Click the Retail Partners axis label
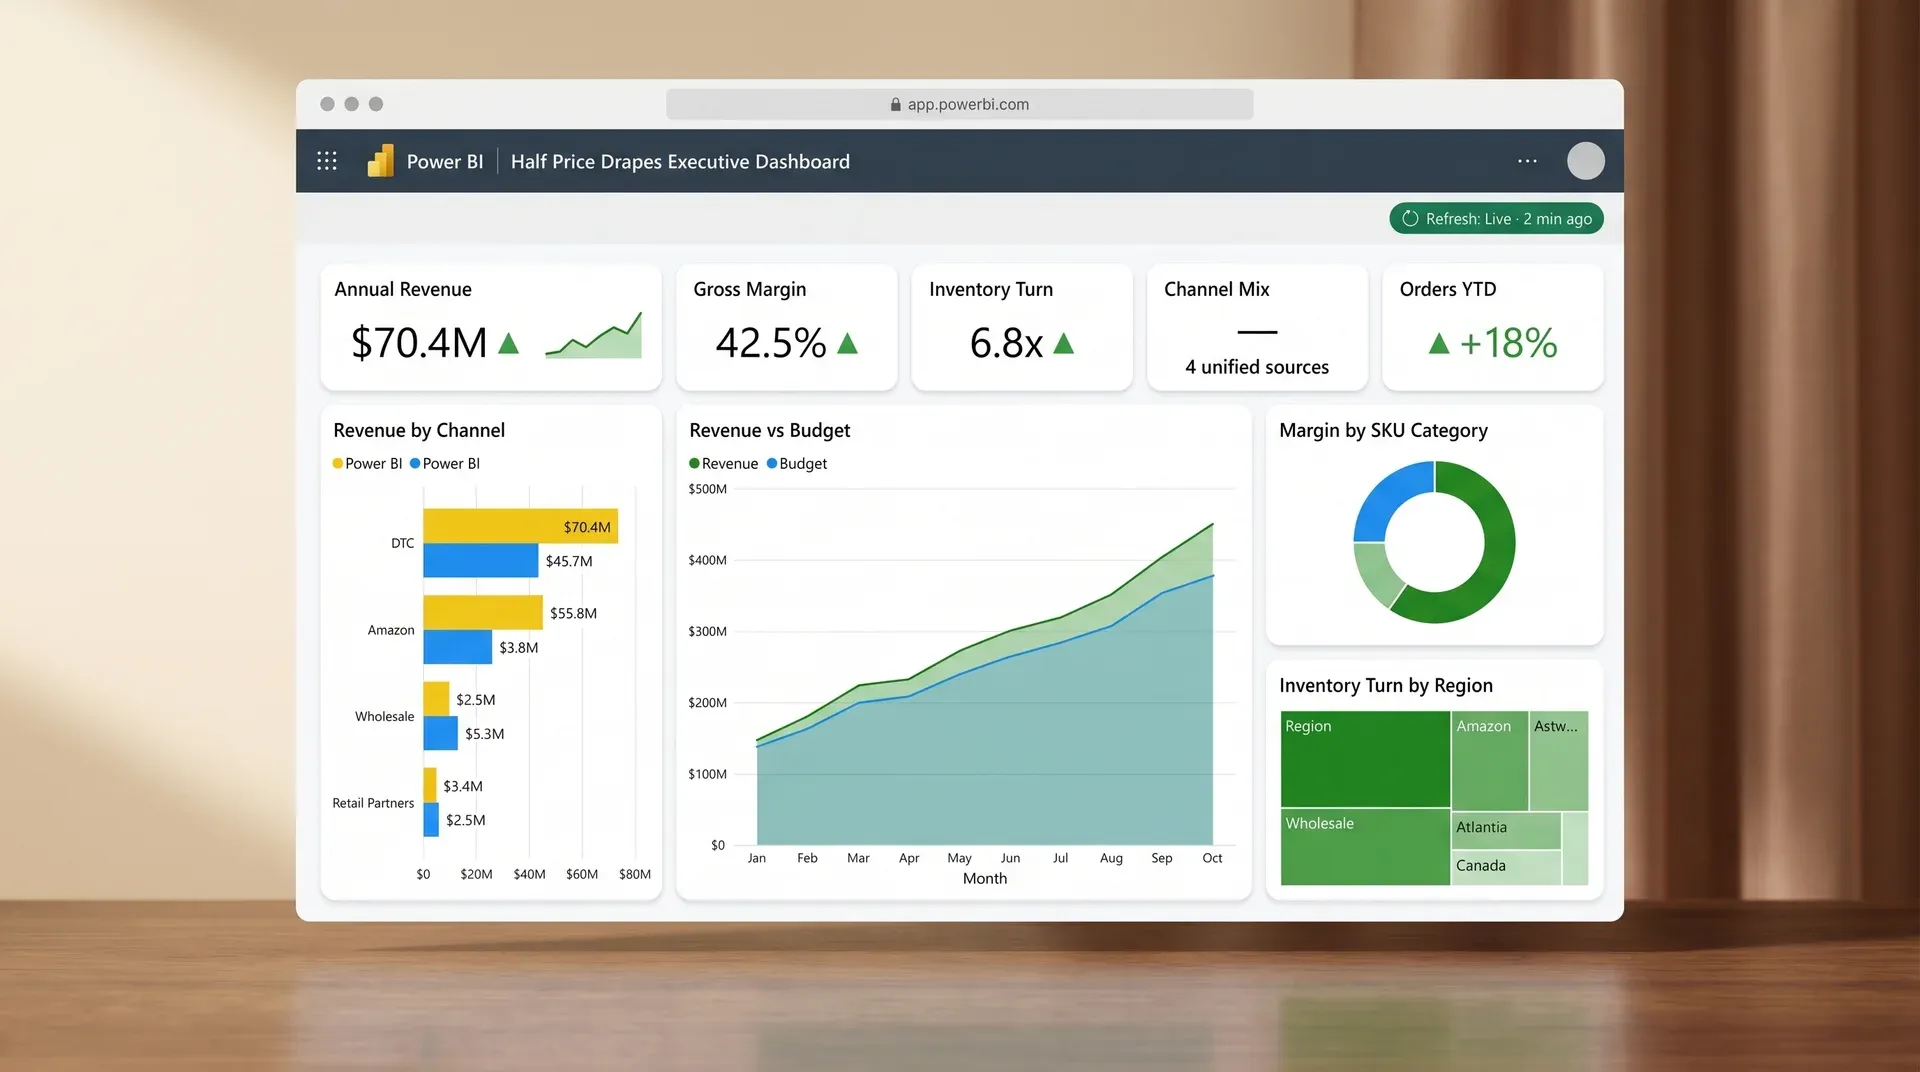This screenshot has height=1072, width=1920. [373, 803]
